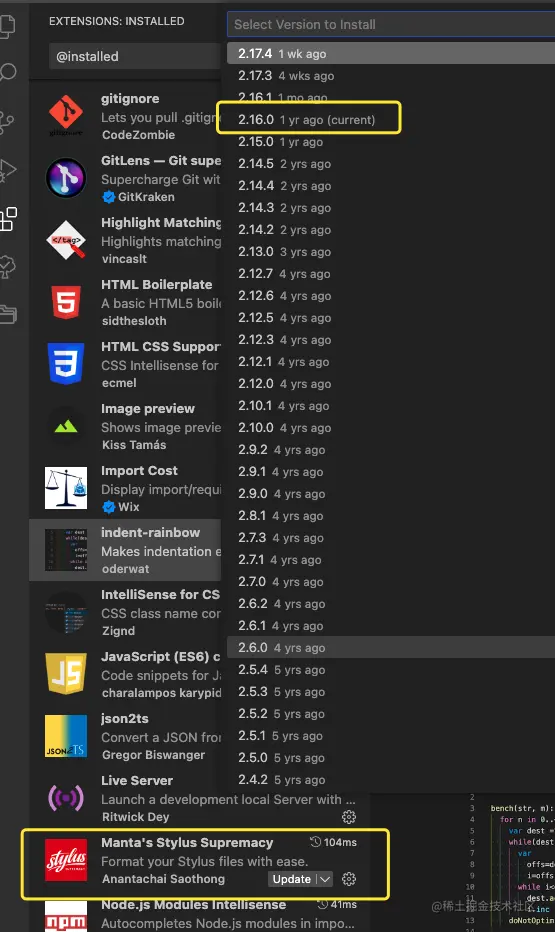Choose version 2.14.5 to install
This screenshot has width=555, height=932.
pyautogui.click(x=391, y=163)
